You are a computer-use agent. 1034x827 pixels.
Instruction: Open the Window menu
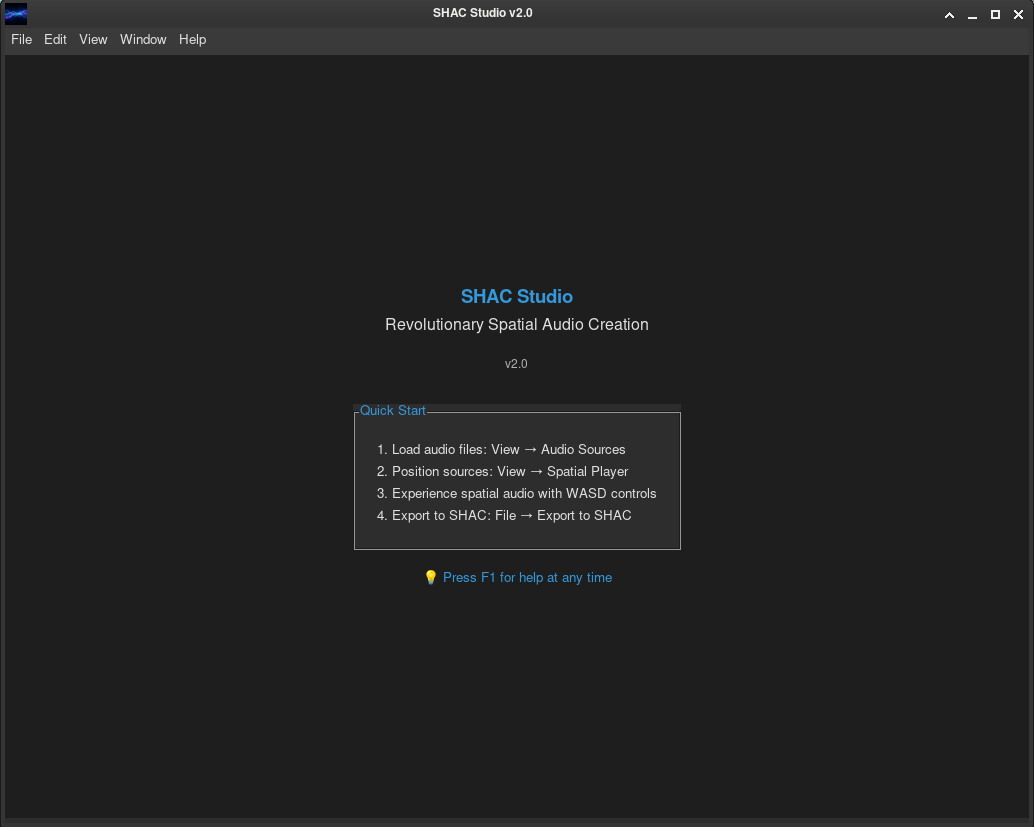[143, 39]
